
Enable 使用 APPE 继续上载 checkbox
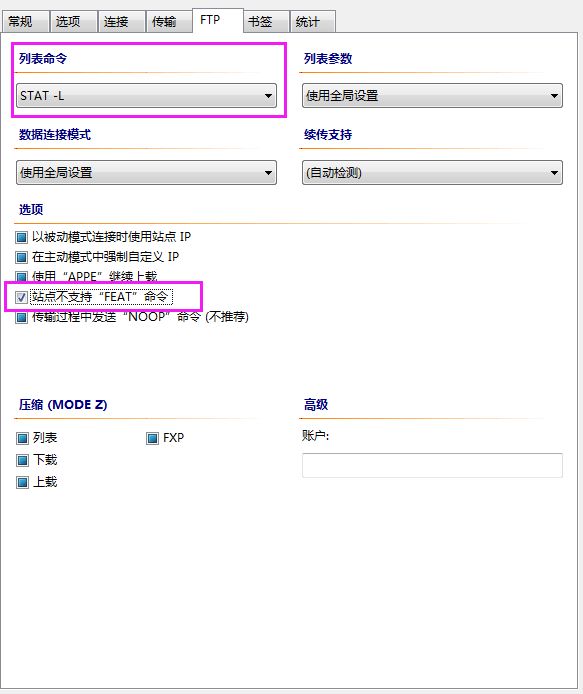coord(21,277)
